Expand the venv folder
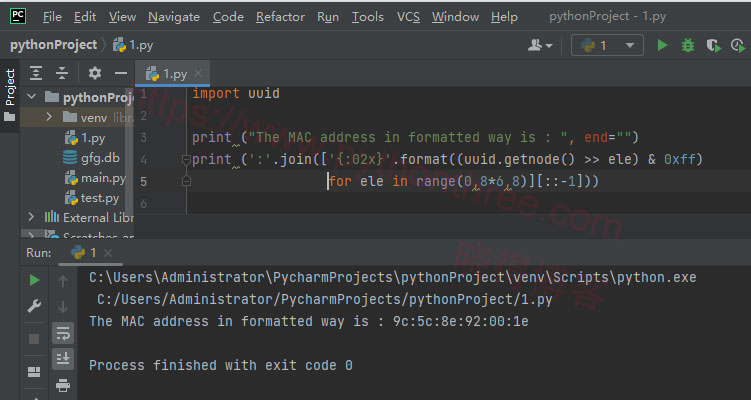Screen dimensions: 751x400 [x=49, y=117]
